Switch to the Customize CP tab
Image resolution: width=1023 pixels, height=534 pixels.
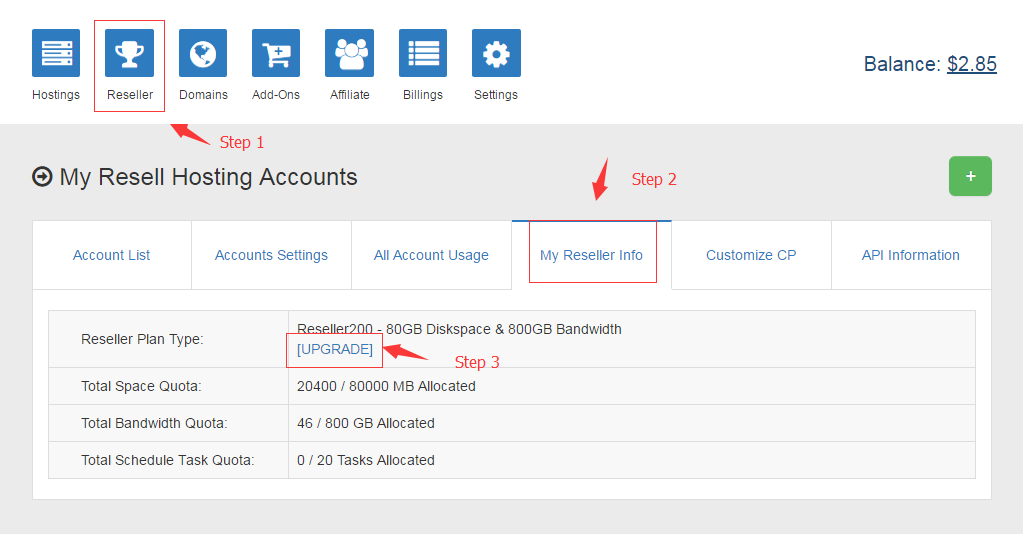[x=751, y=255]
